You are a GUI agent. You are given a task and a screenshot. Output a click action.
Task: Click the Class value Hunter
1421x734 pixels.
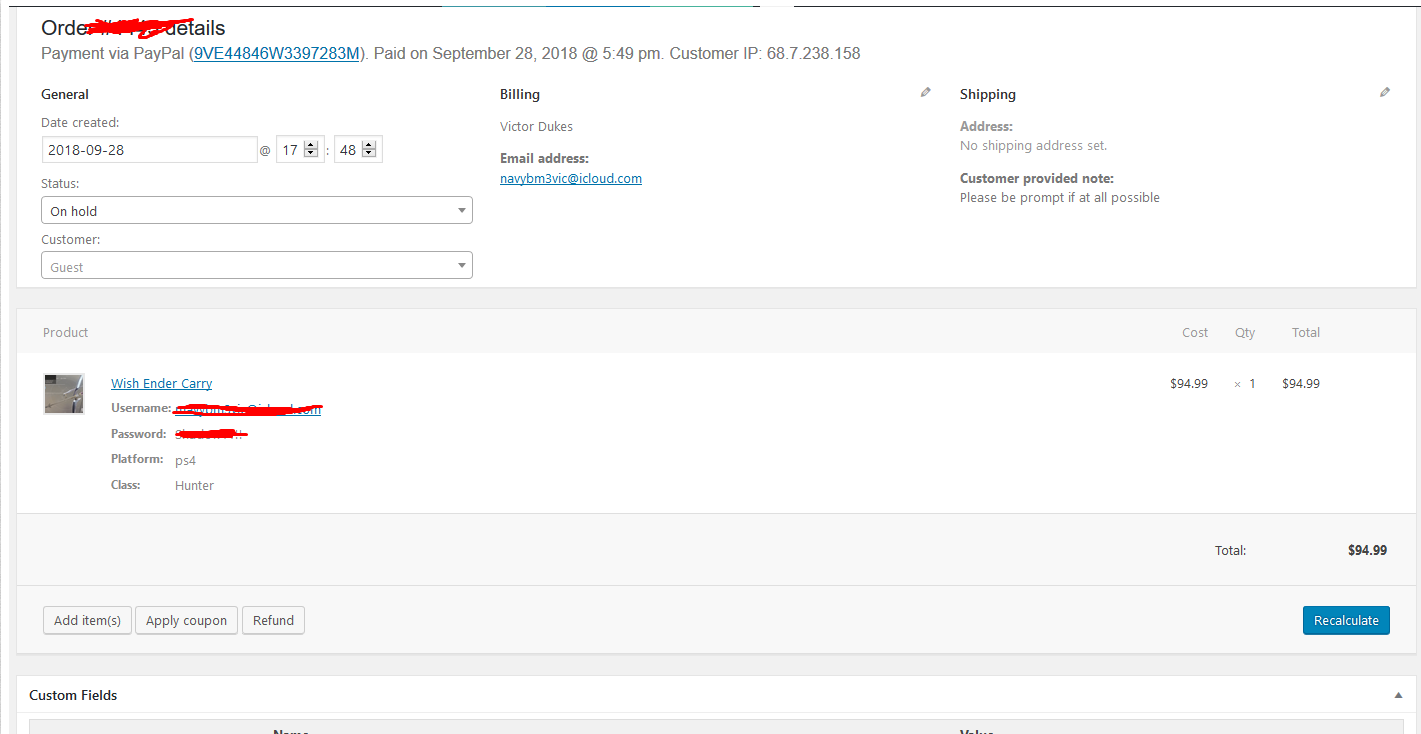194,485
